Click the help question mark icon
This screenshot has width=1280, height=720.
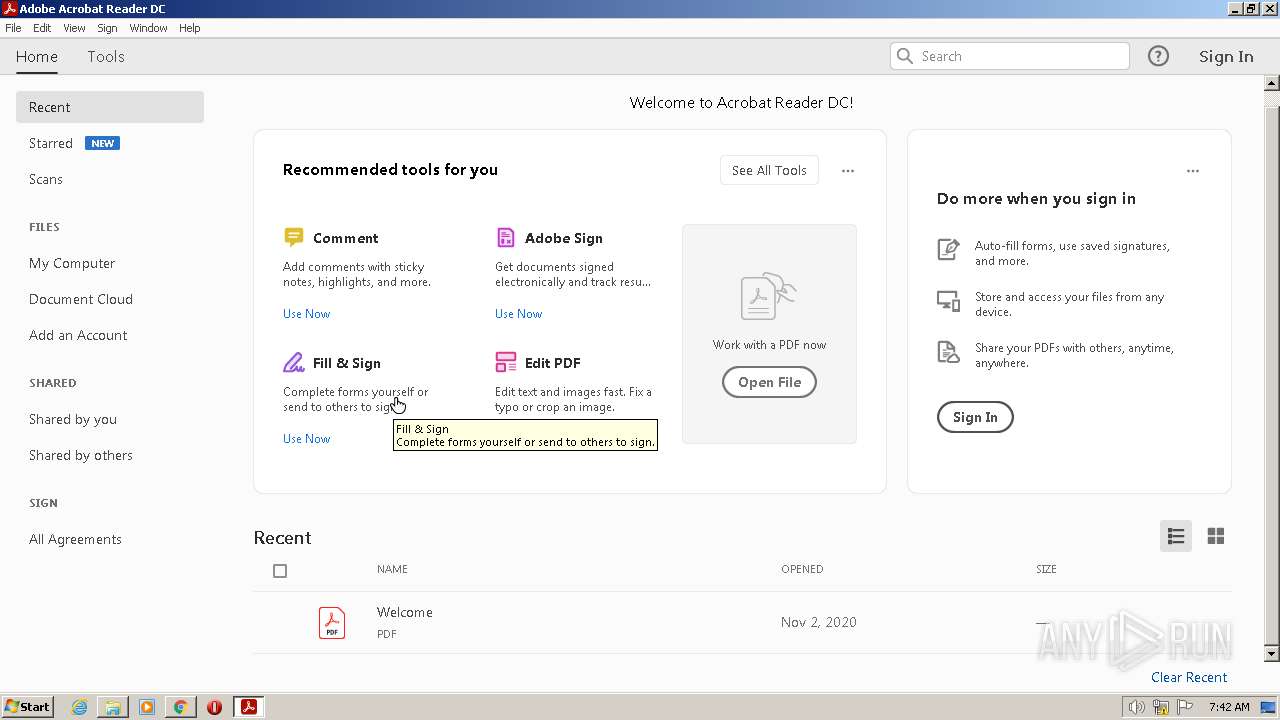point(1158,56)
